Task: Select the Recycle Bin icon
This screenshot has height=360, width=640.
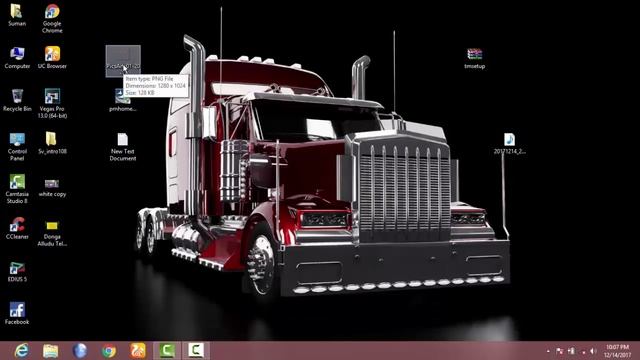Action: 17,100
